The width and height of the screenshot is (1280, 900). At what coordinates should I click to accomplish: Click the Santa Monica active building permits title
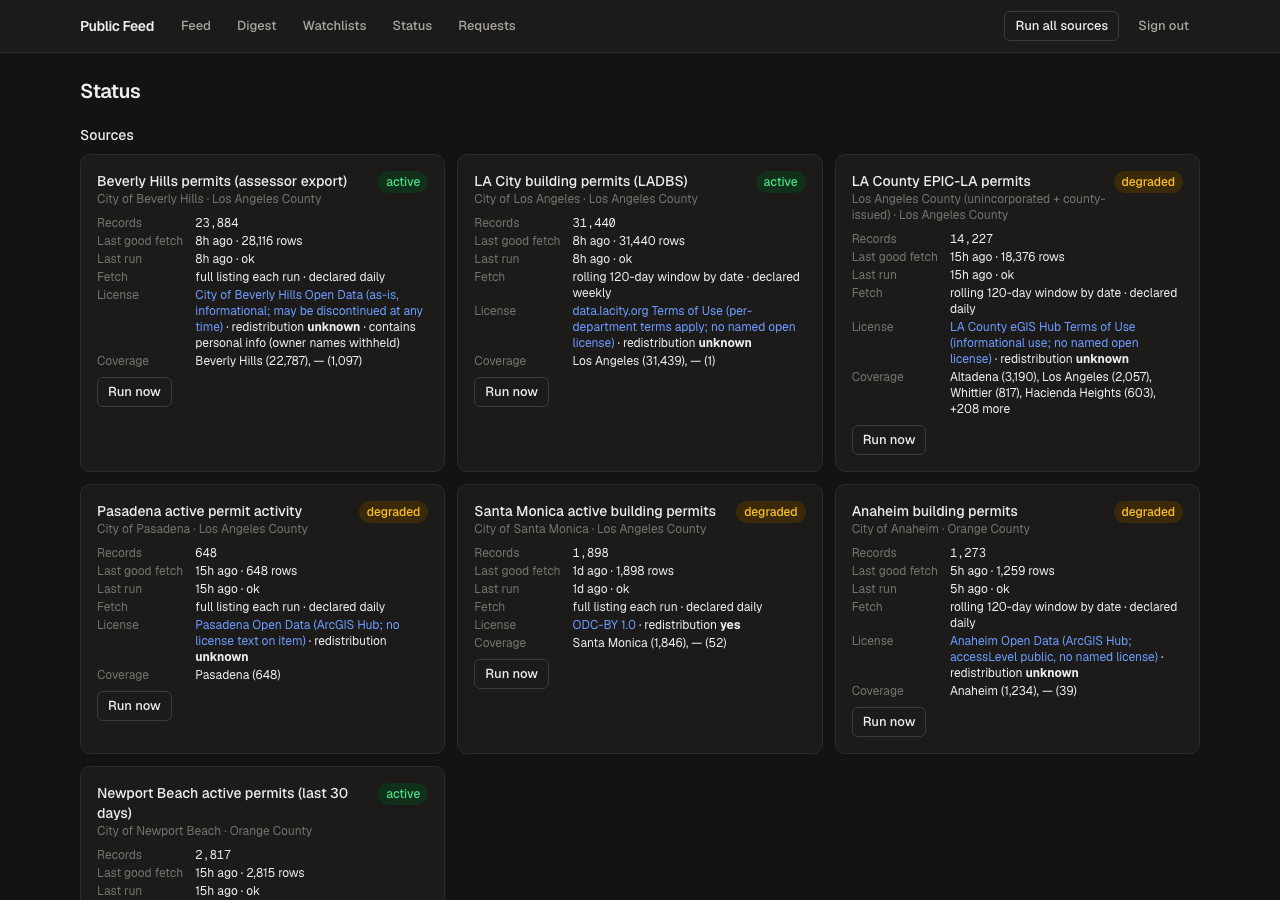[x=595, y=511]
